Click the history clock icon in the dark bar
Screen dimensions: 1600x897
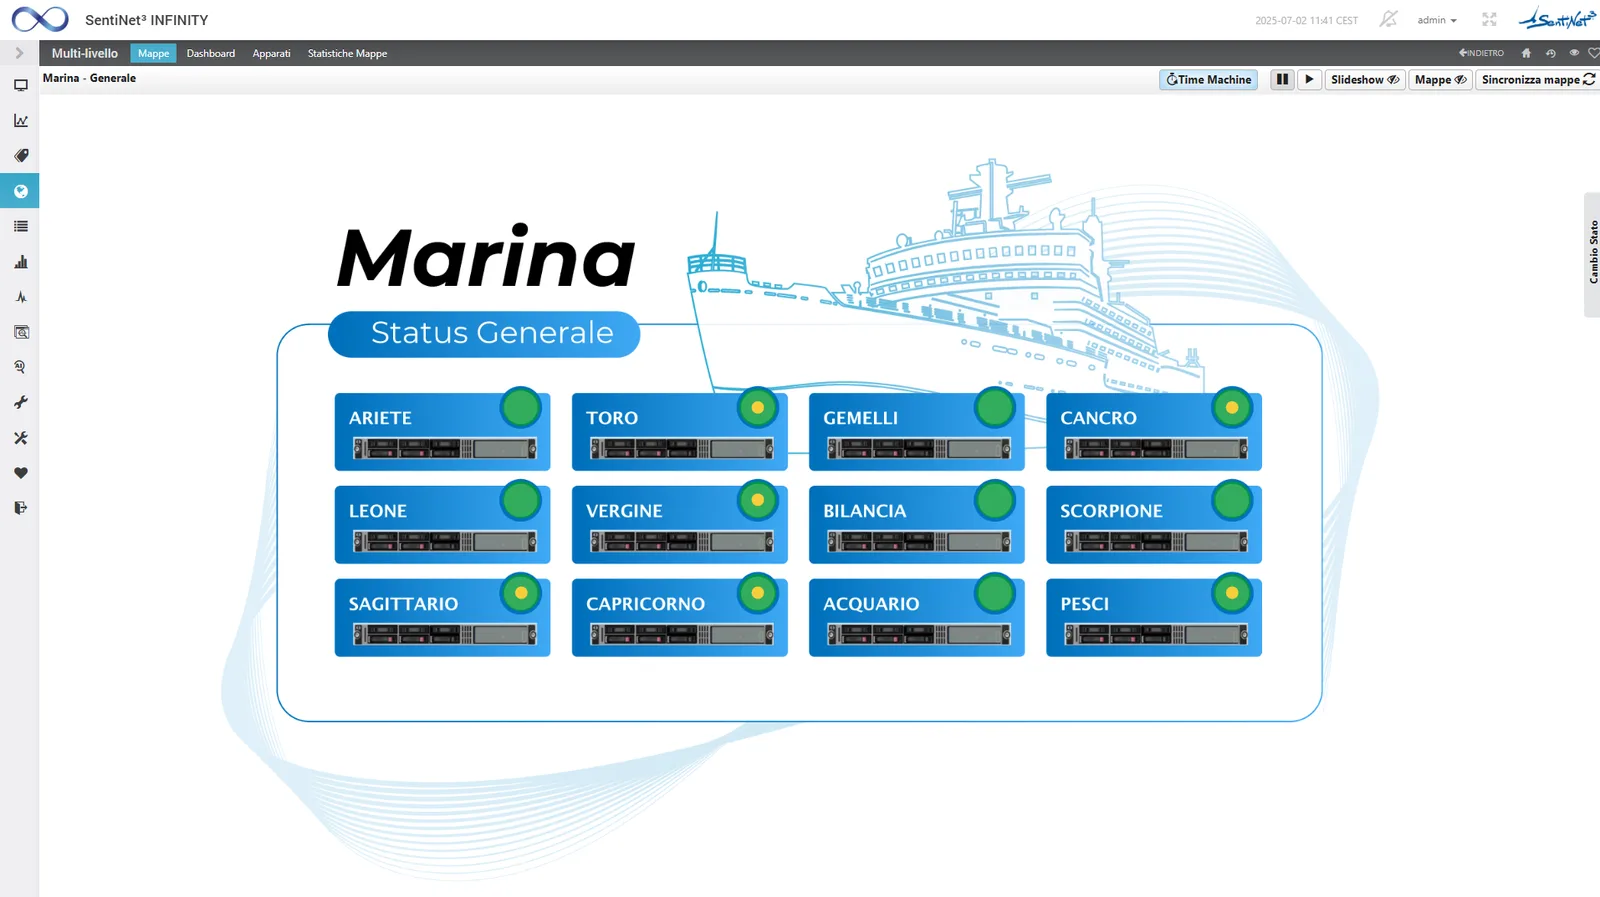point(1550,53)
